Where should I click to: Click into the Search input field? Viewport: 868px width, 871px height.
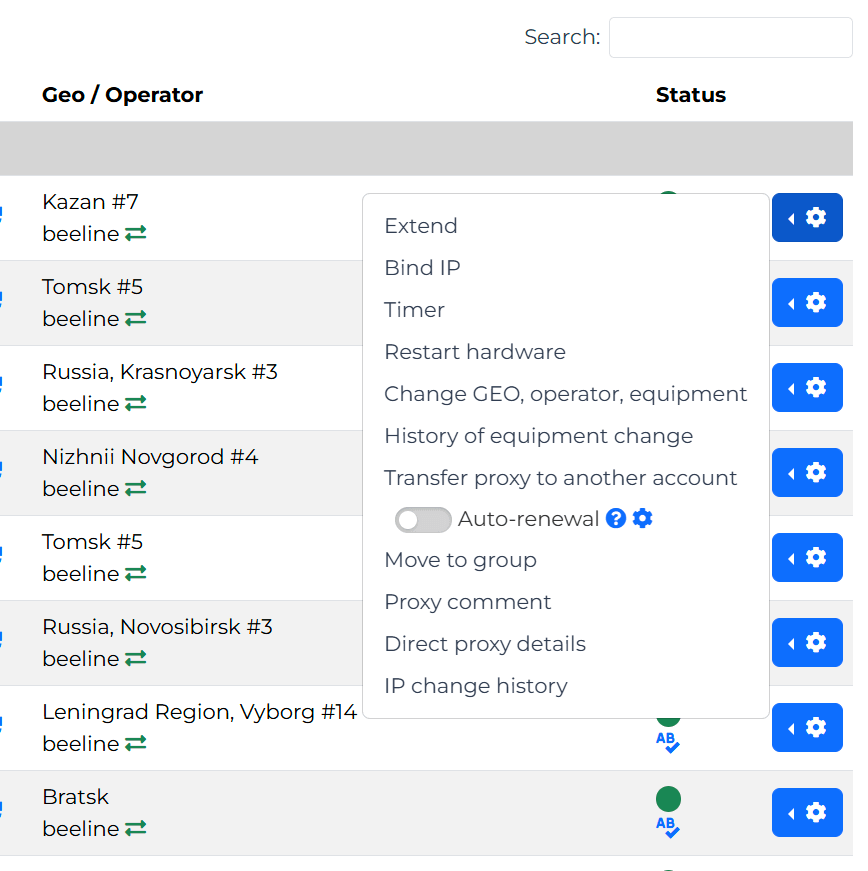[x=730, y=38]
